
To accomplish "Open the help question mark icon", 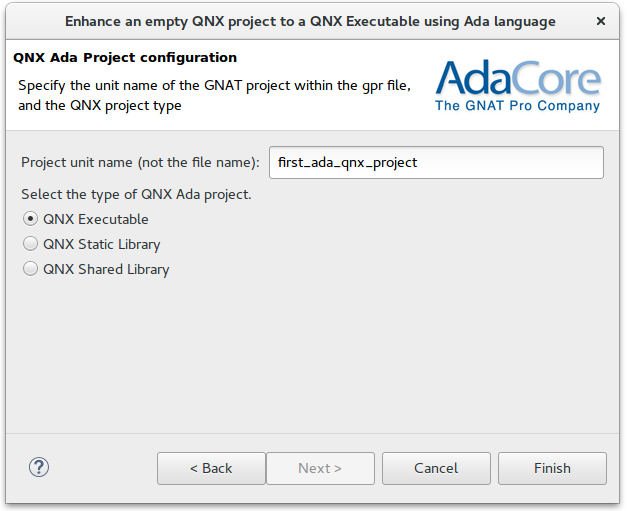I will click(x=39, y=467).
